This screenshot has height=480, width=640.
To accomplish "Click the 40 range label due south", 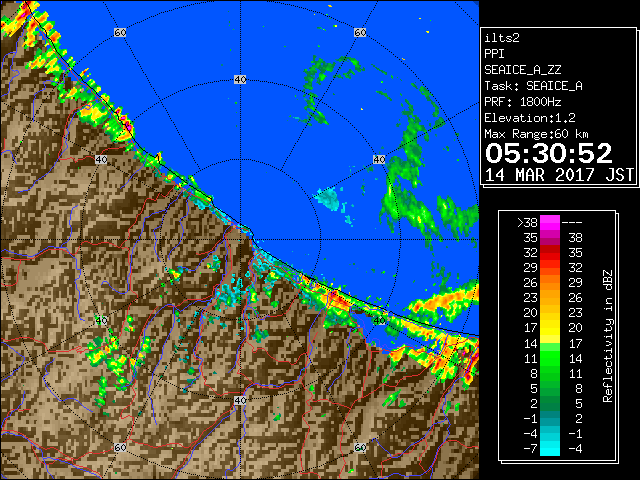I will (x=240, y=400).
